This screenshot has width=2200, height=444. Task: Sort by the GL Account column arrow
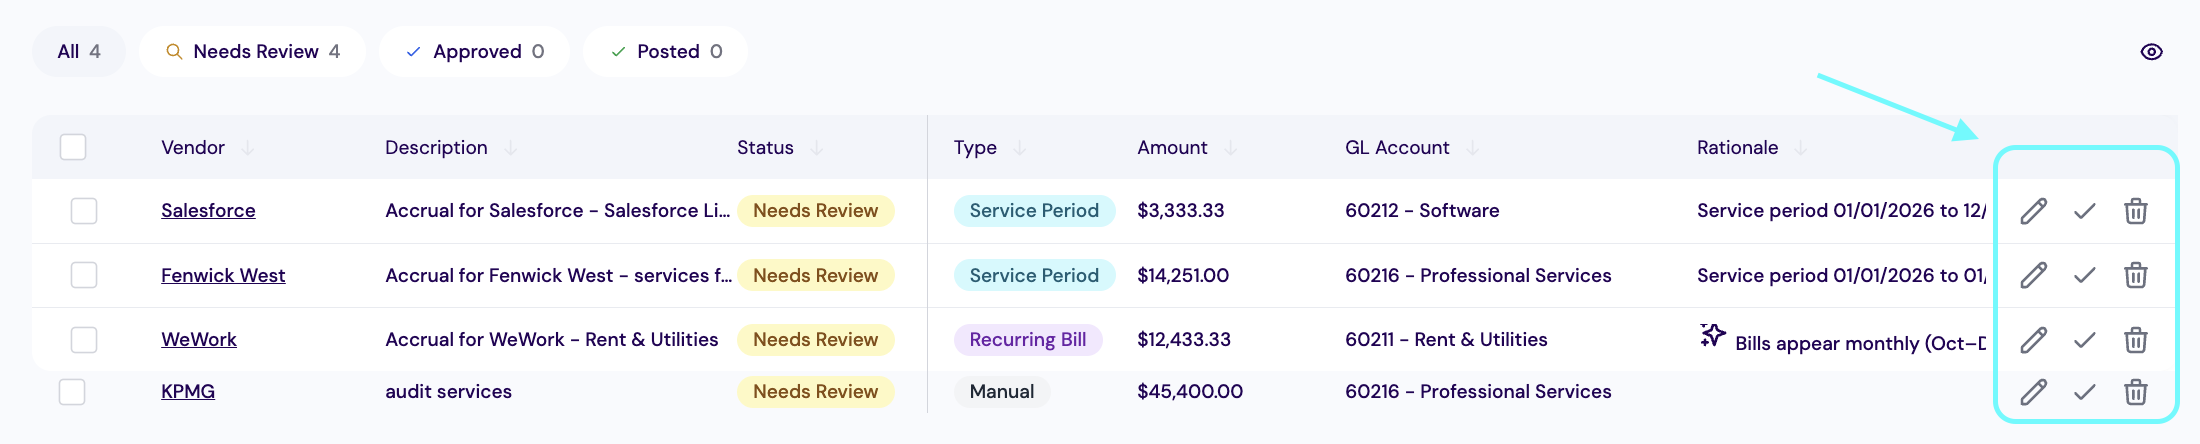[1472, 148]
